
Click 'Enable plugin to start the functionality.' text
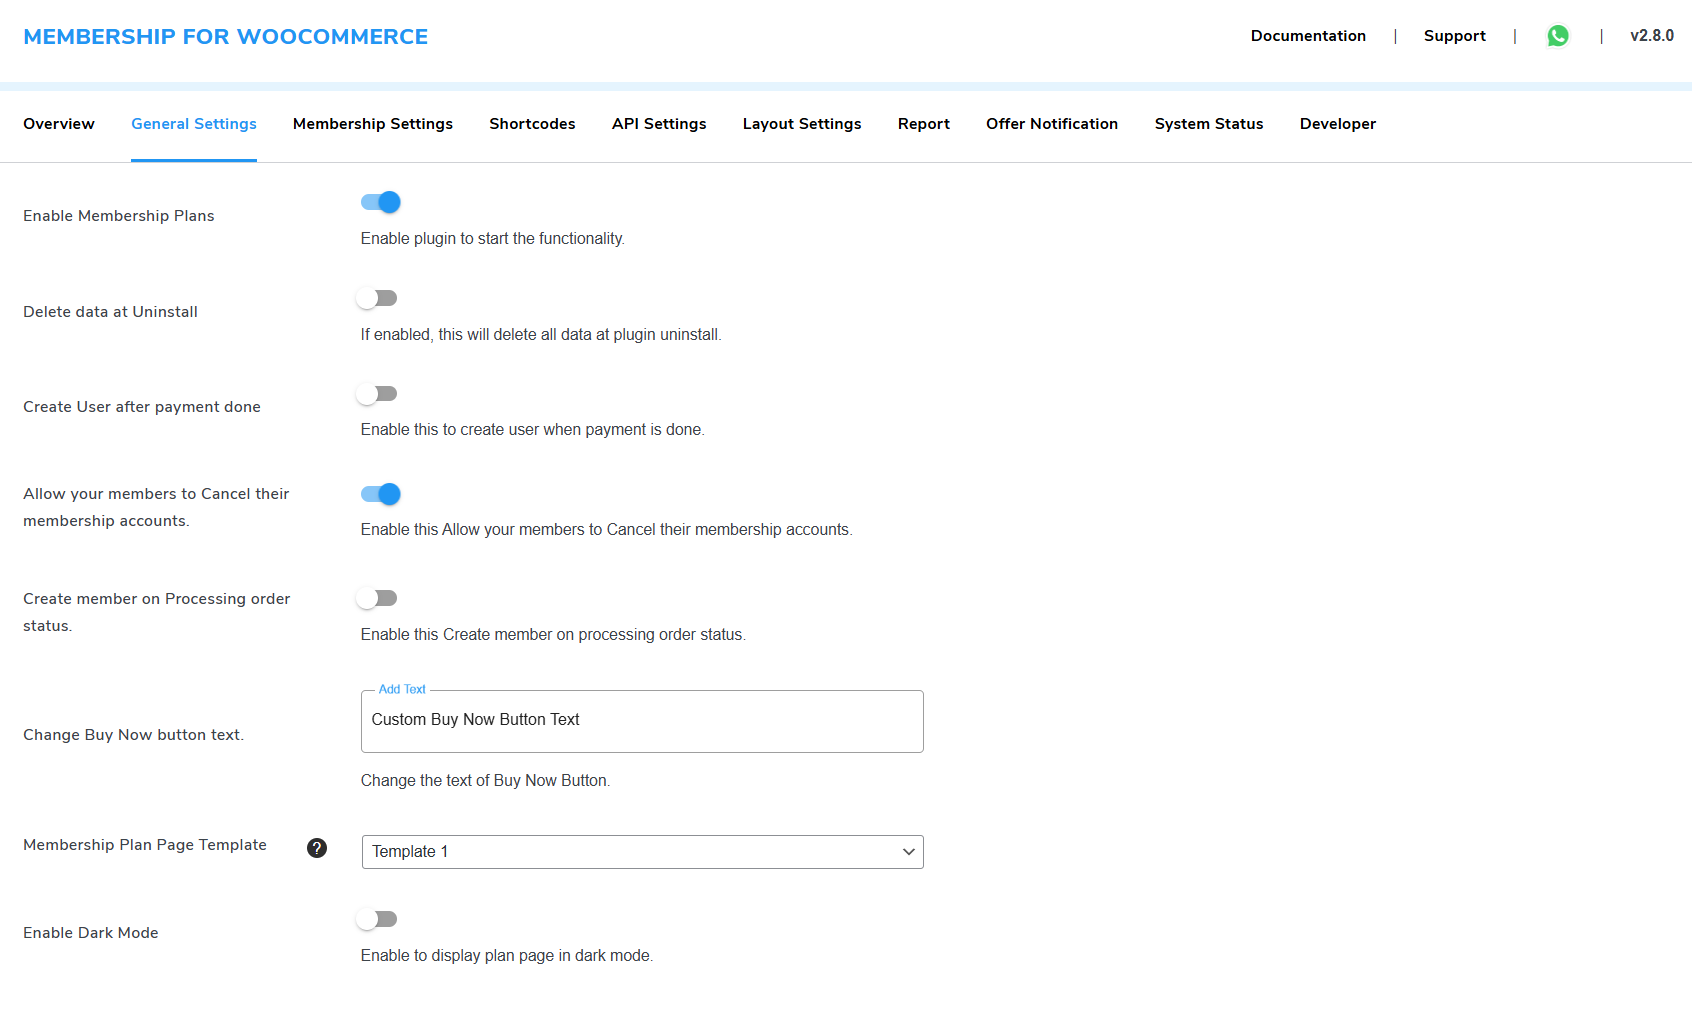click(x=493, y=239)
